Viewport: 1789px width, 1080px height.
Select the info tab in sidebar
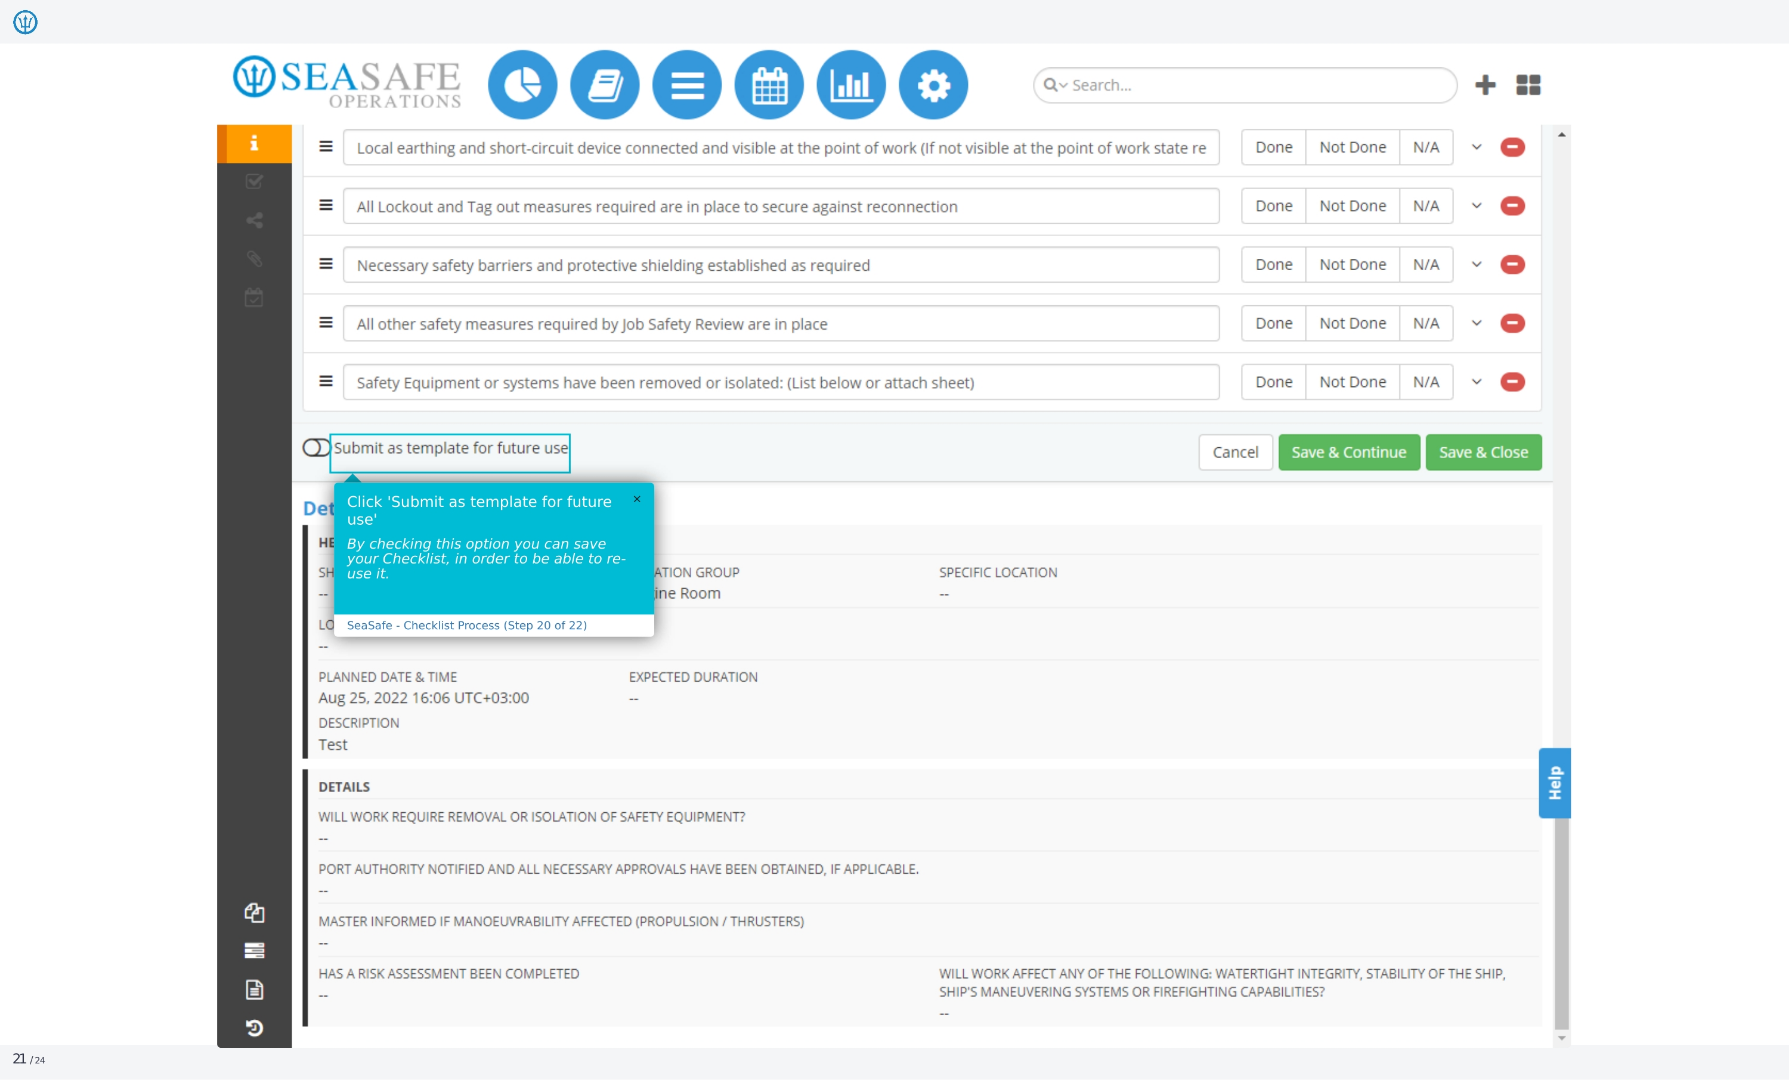(254, 143)
